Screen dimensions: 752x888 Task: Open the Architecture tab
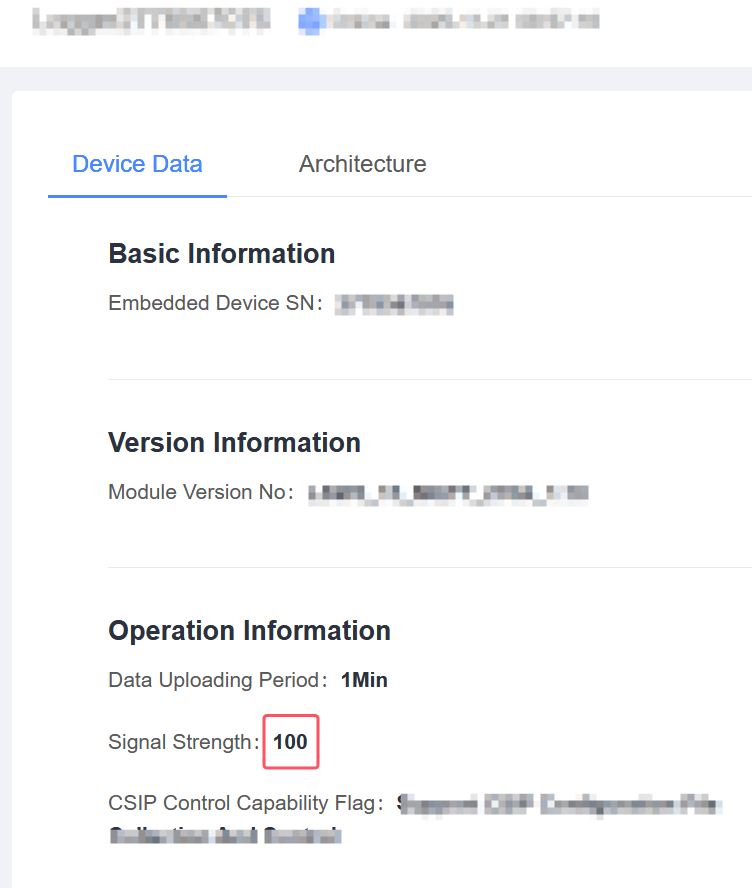click(362, 164)
